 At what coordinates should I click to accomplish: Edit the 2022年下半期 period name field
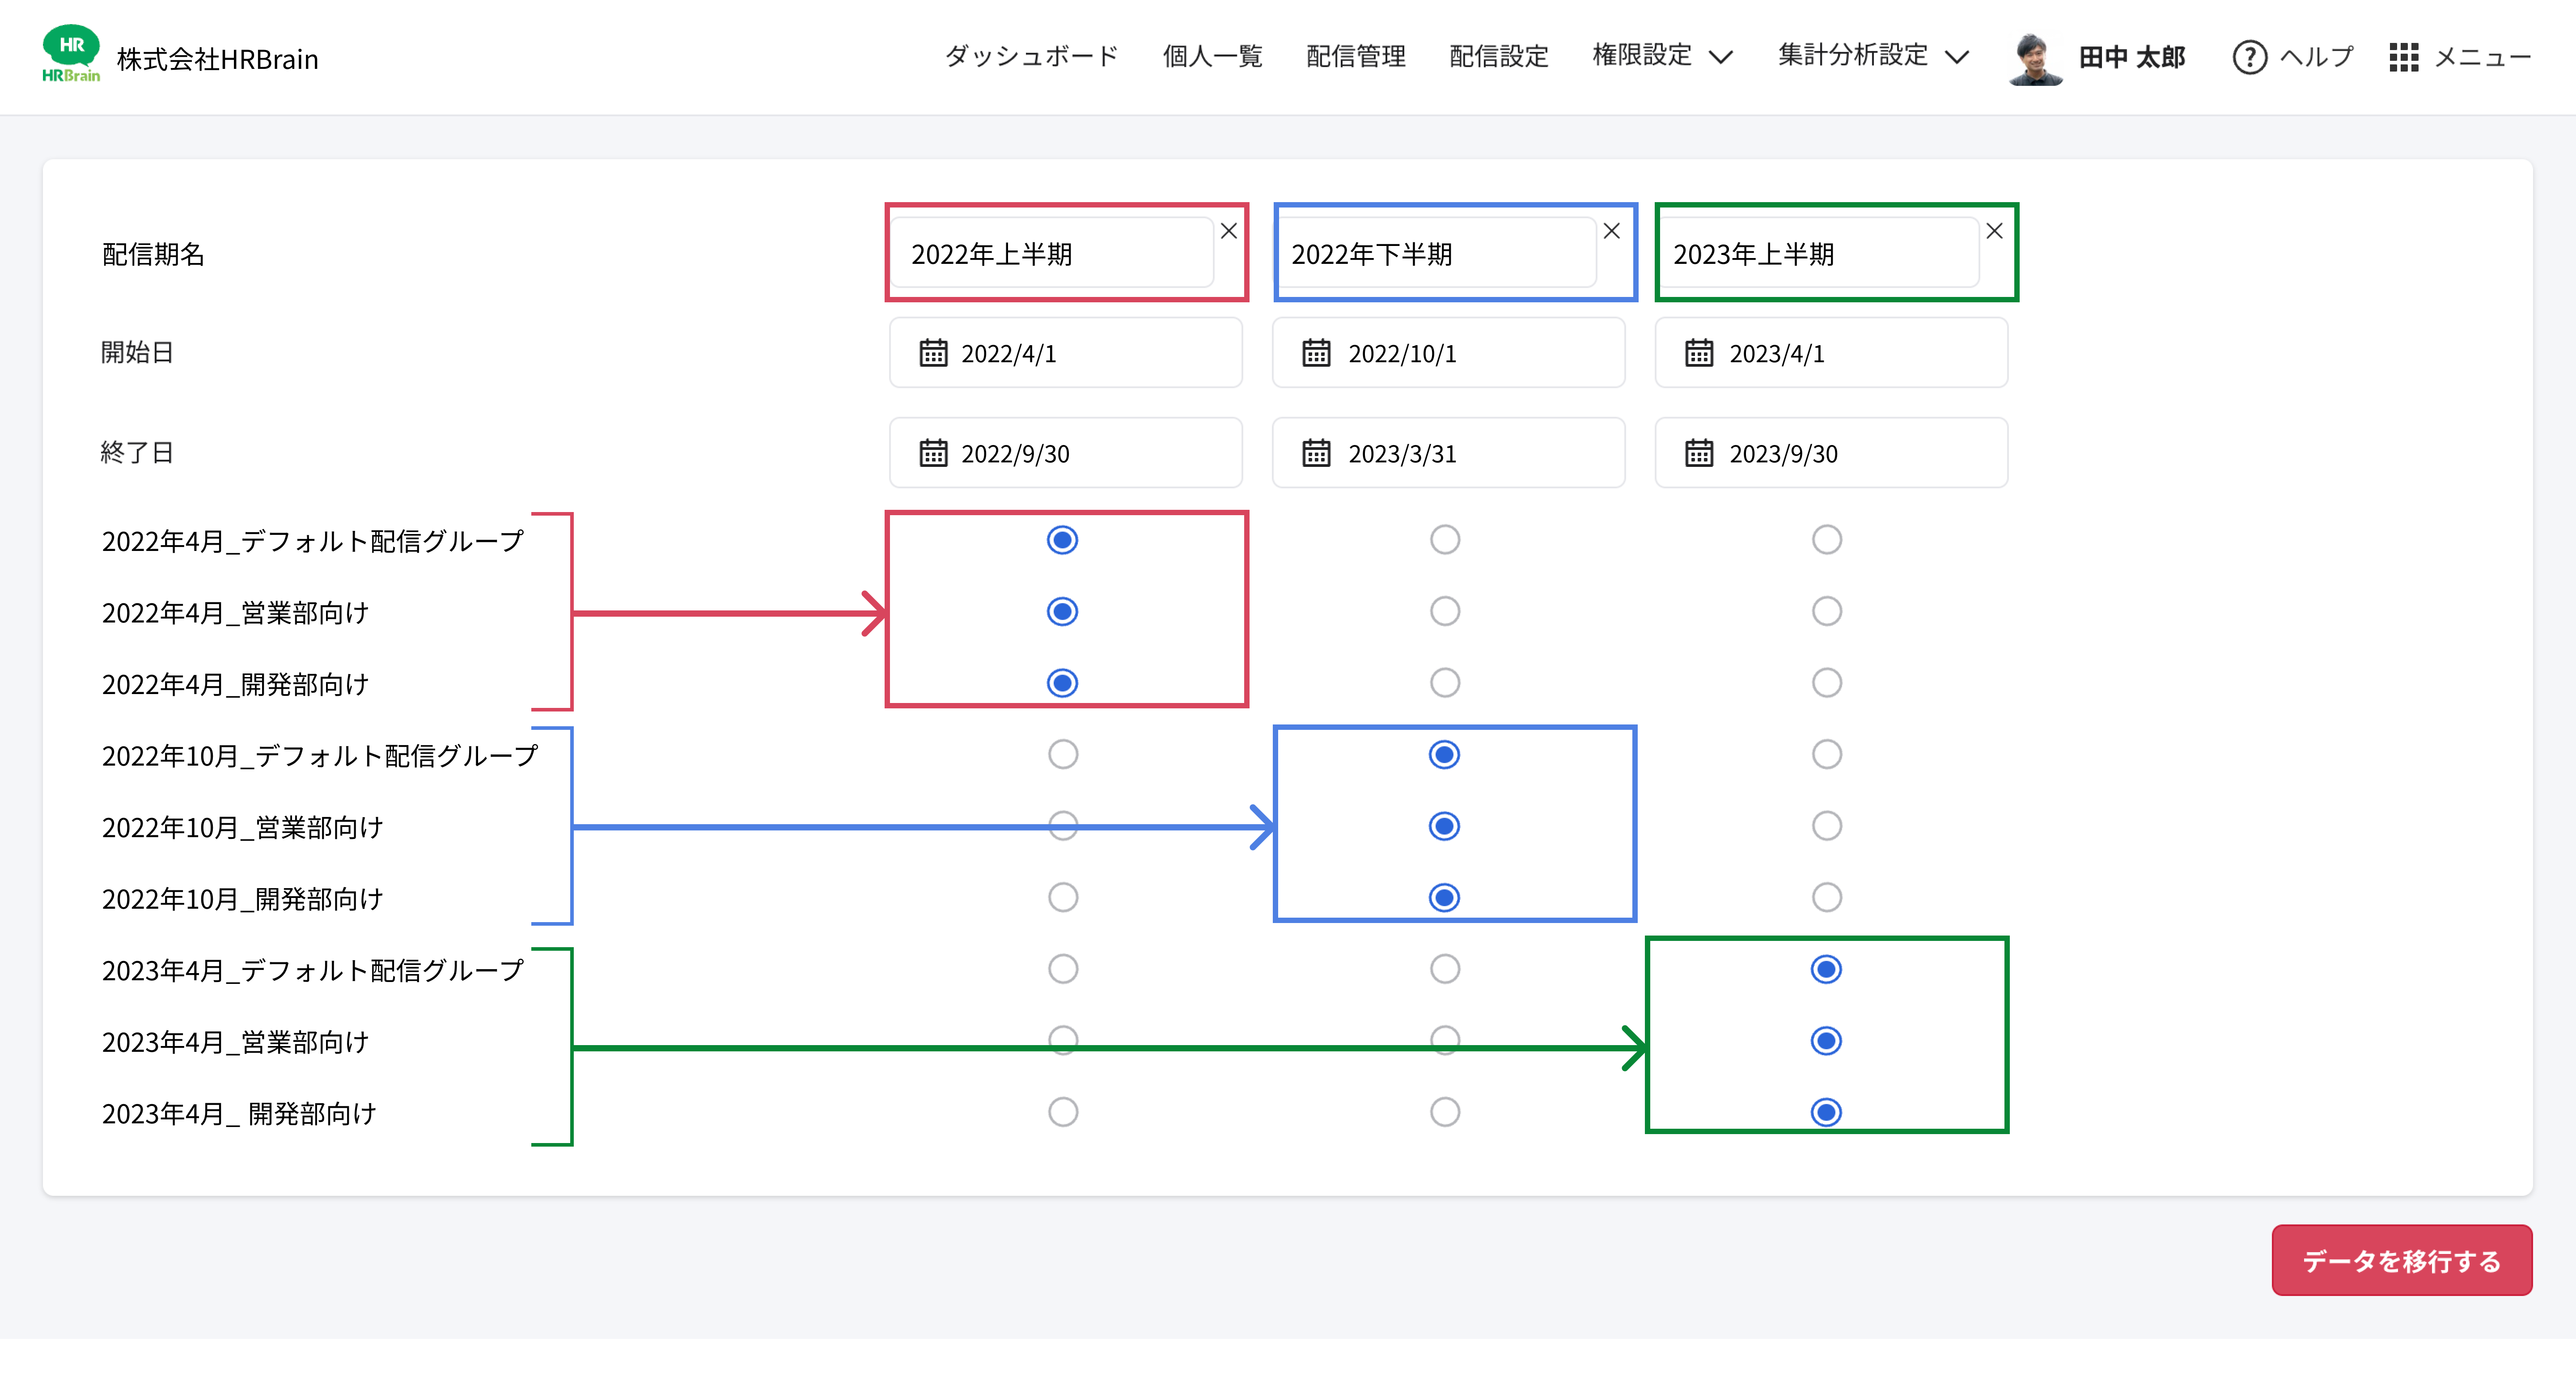coord(1436,253)
